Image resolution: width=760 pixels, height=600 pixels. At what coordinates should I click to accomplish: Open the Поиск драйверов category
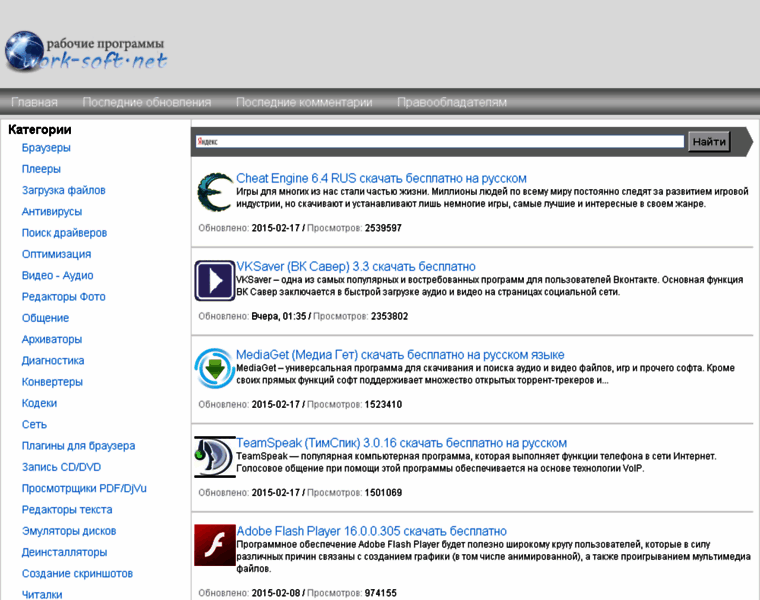point(64,233)
